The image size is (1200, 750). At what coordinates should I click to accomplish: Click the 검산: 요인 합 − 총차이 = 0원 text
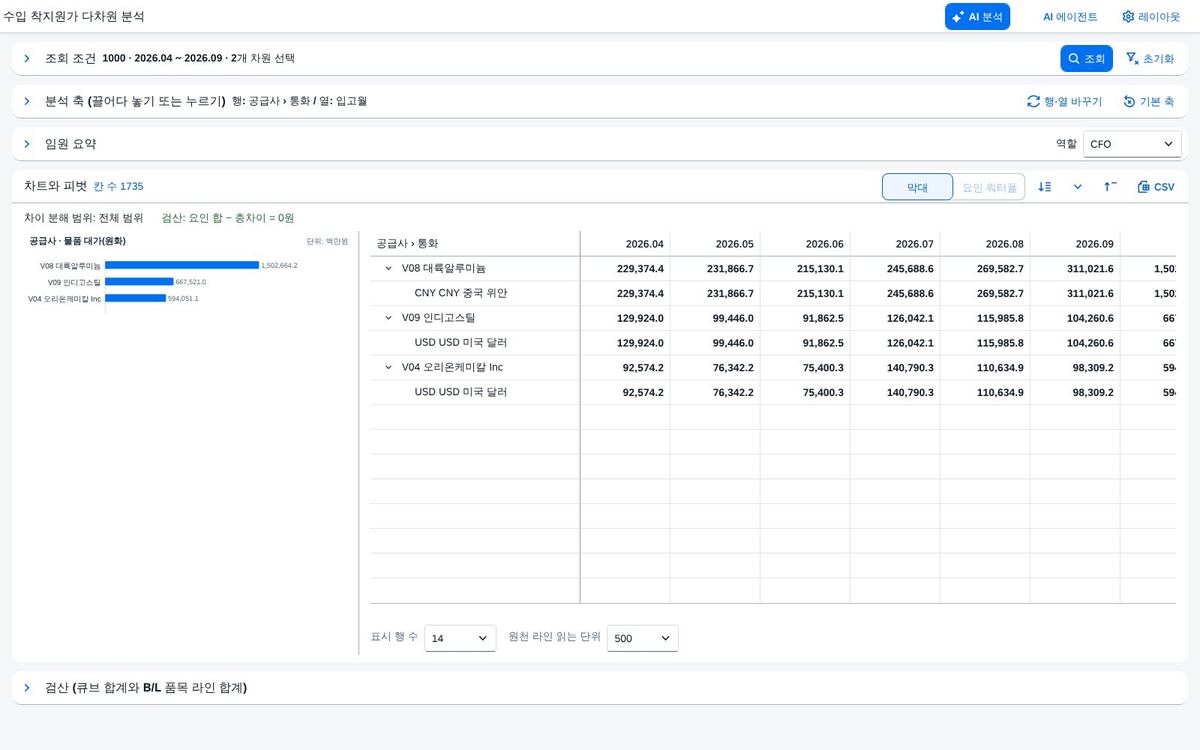228,218
